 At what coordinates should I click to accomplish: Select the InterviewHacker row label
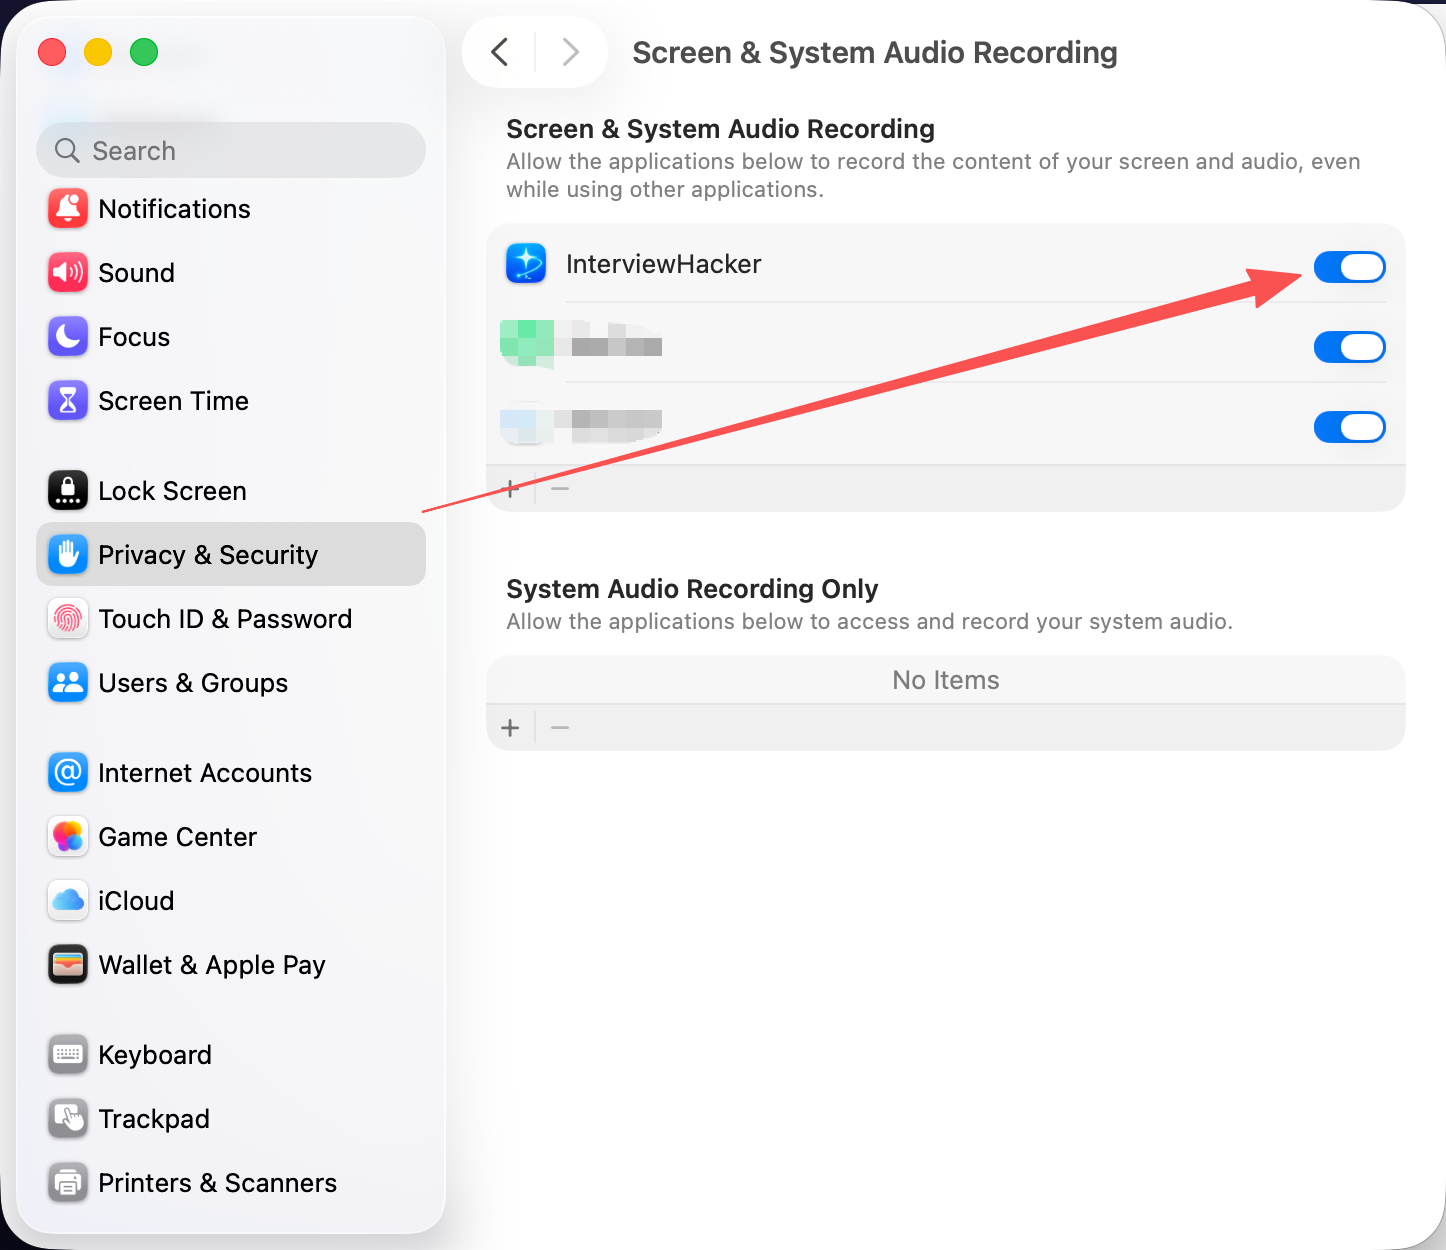pyautogui.click(x=664, y=264)
